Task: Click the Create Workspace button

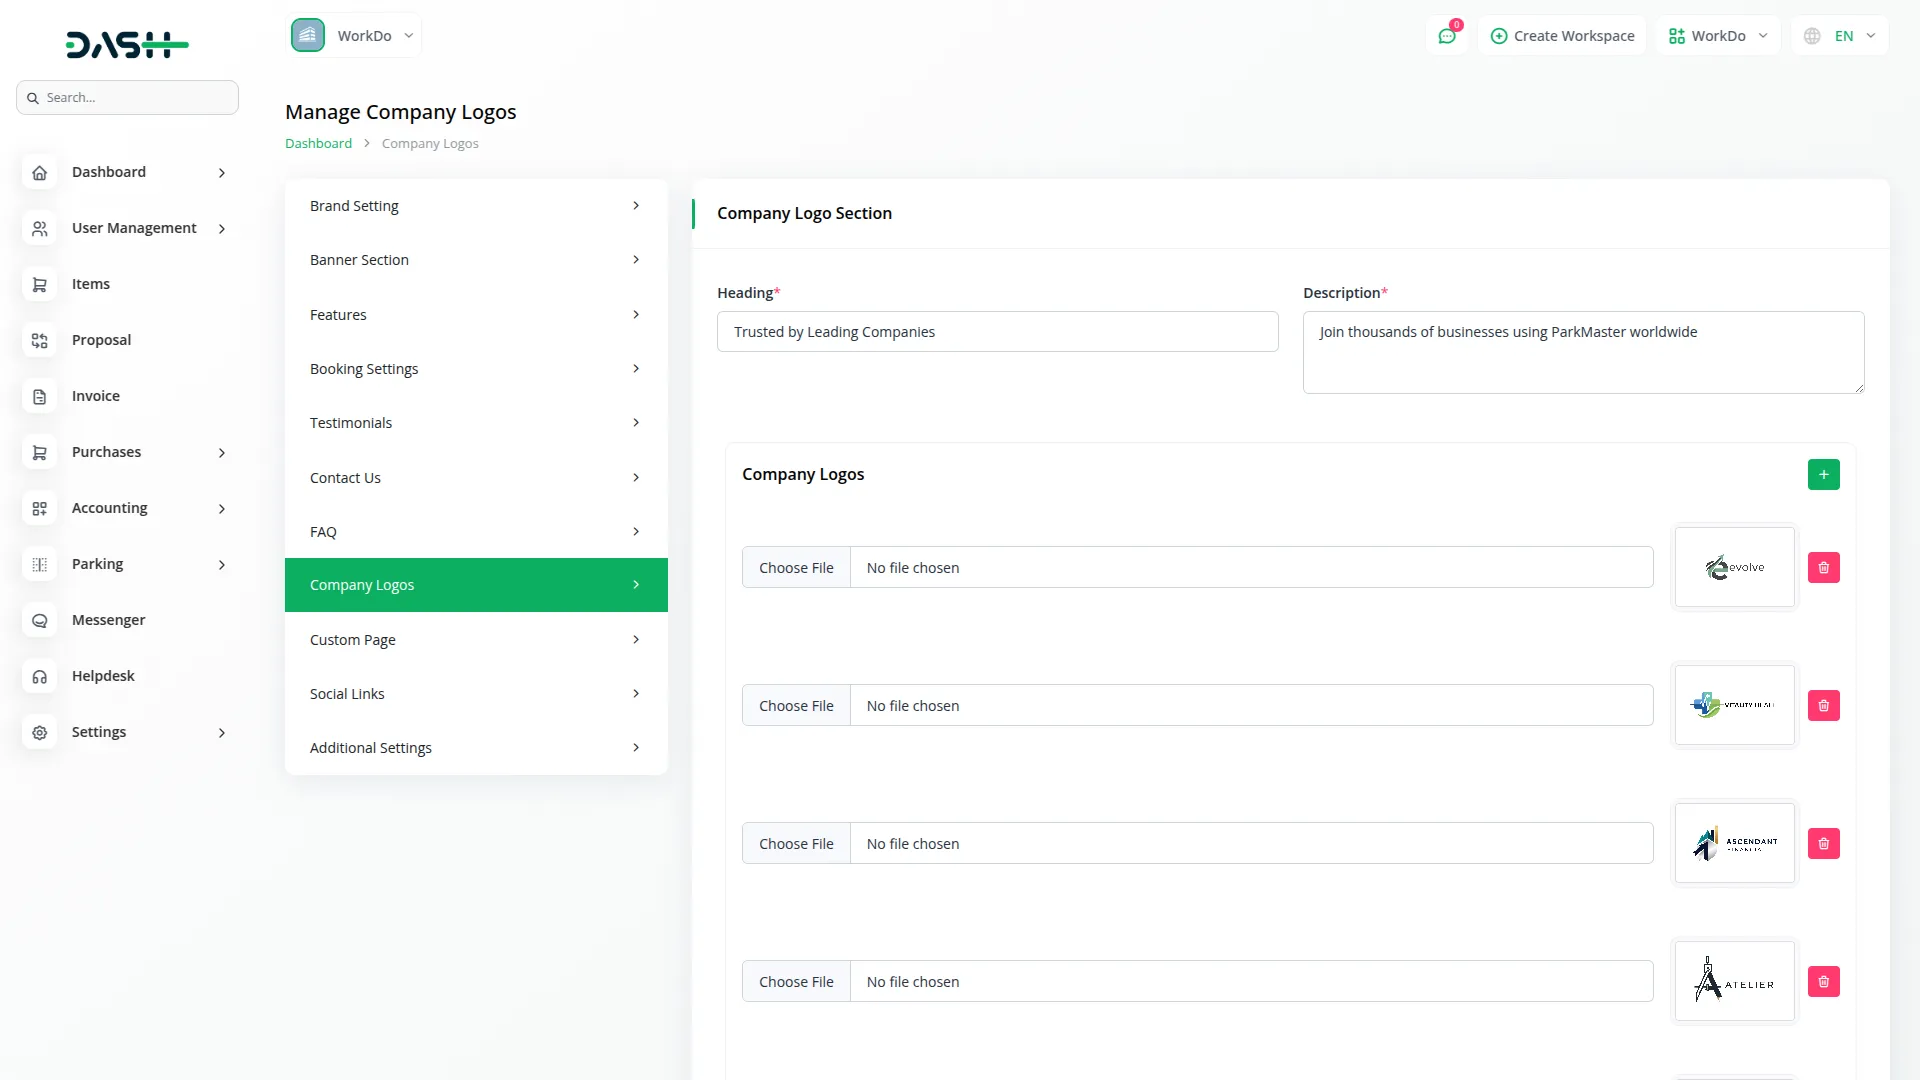Action: click(1562, 36)
